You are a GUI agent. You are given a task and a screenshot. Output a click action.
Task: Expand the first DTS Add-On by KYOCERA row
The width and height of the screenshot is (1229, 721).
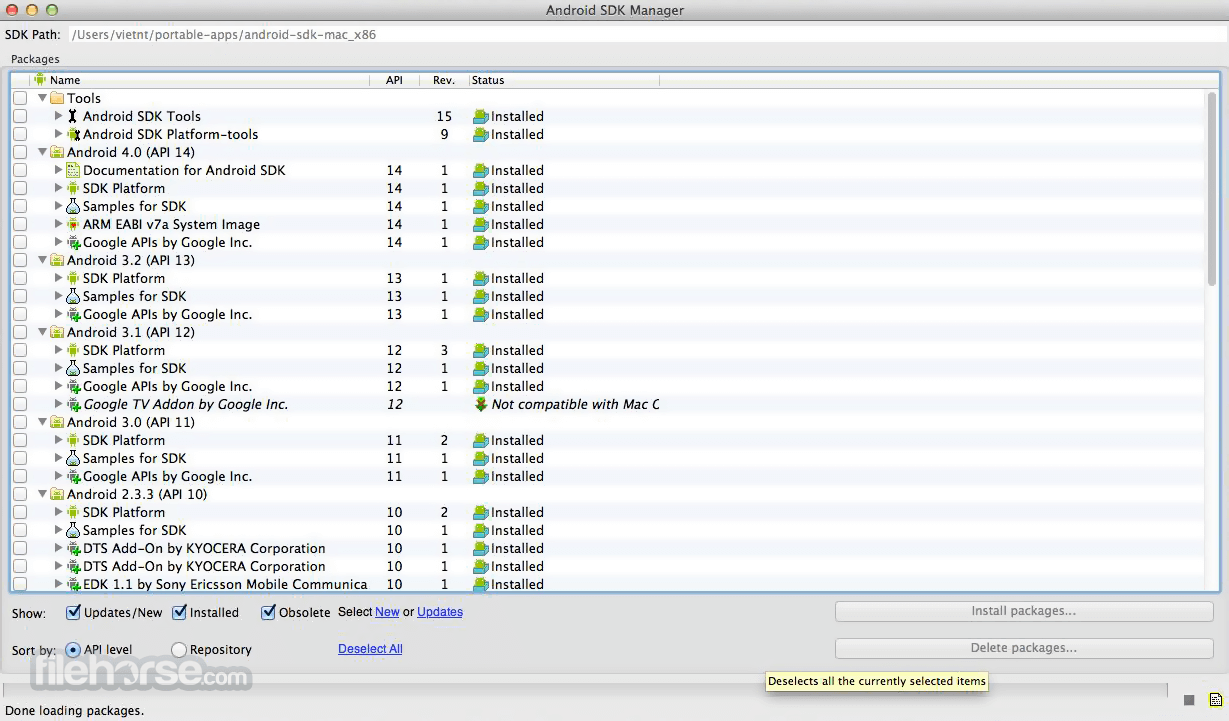pos(58,548)
